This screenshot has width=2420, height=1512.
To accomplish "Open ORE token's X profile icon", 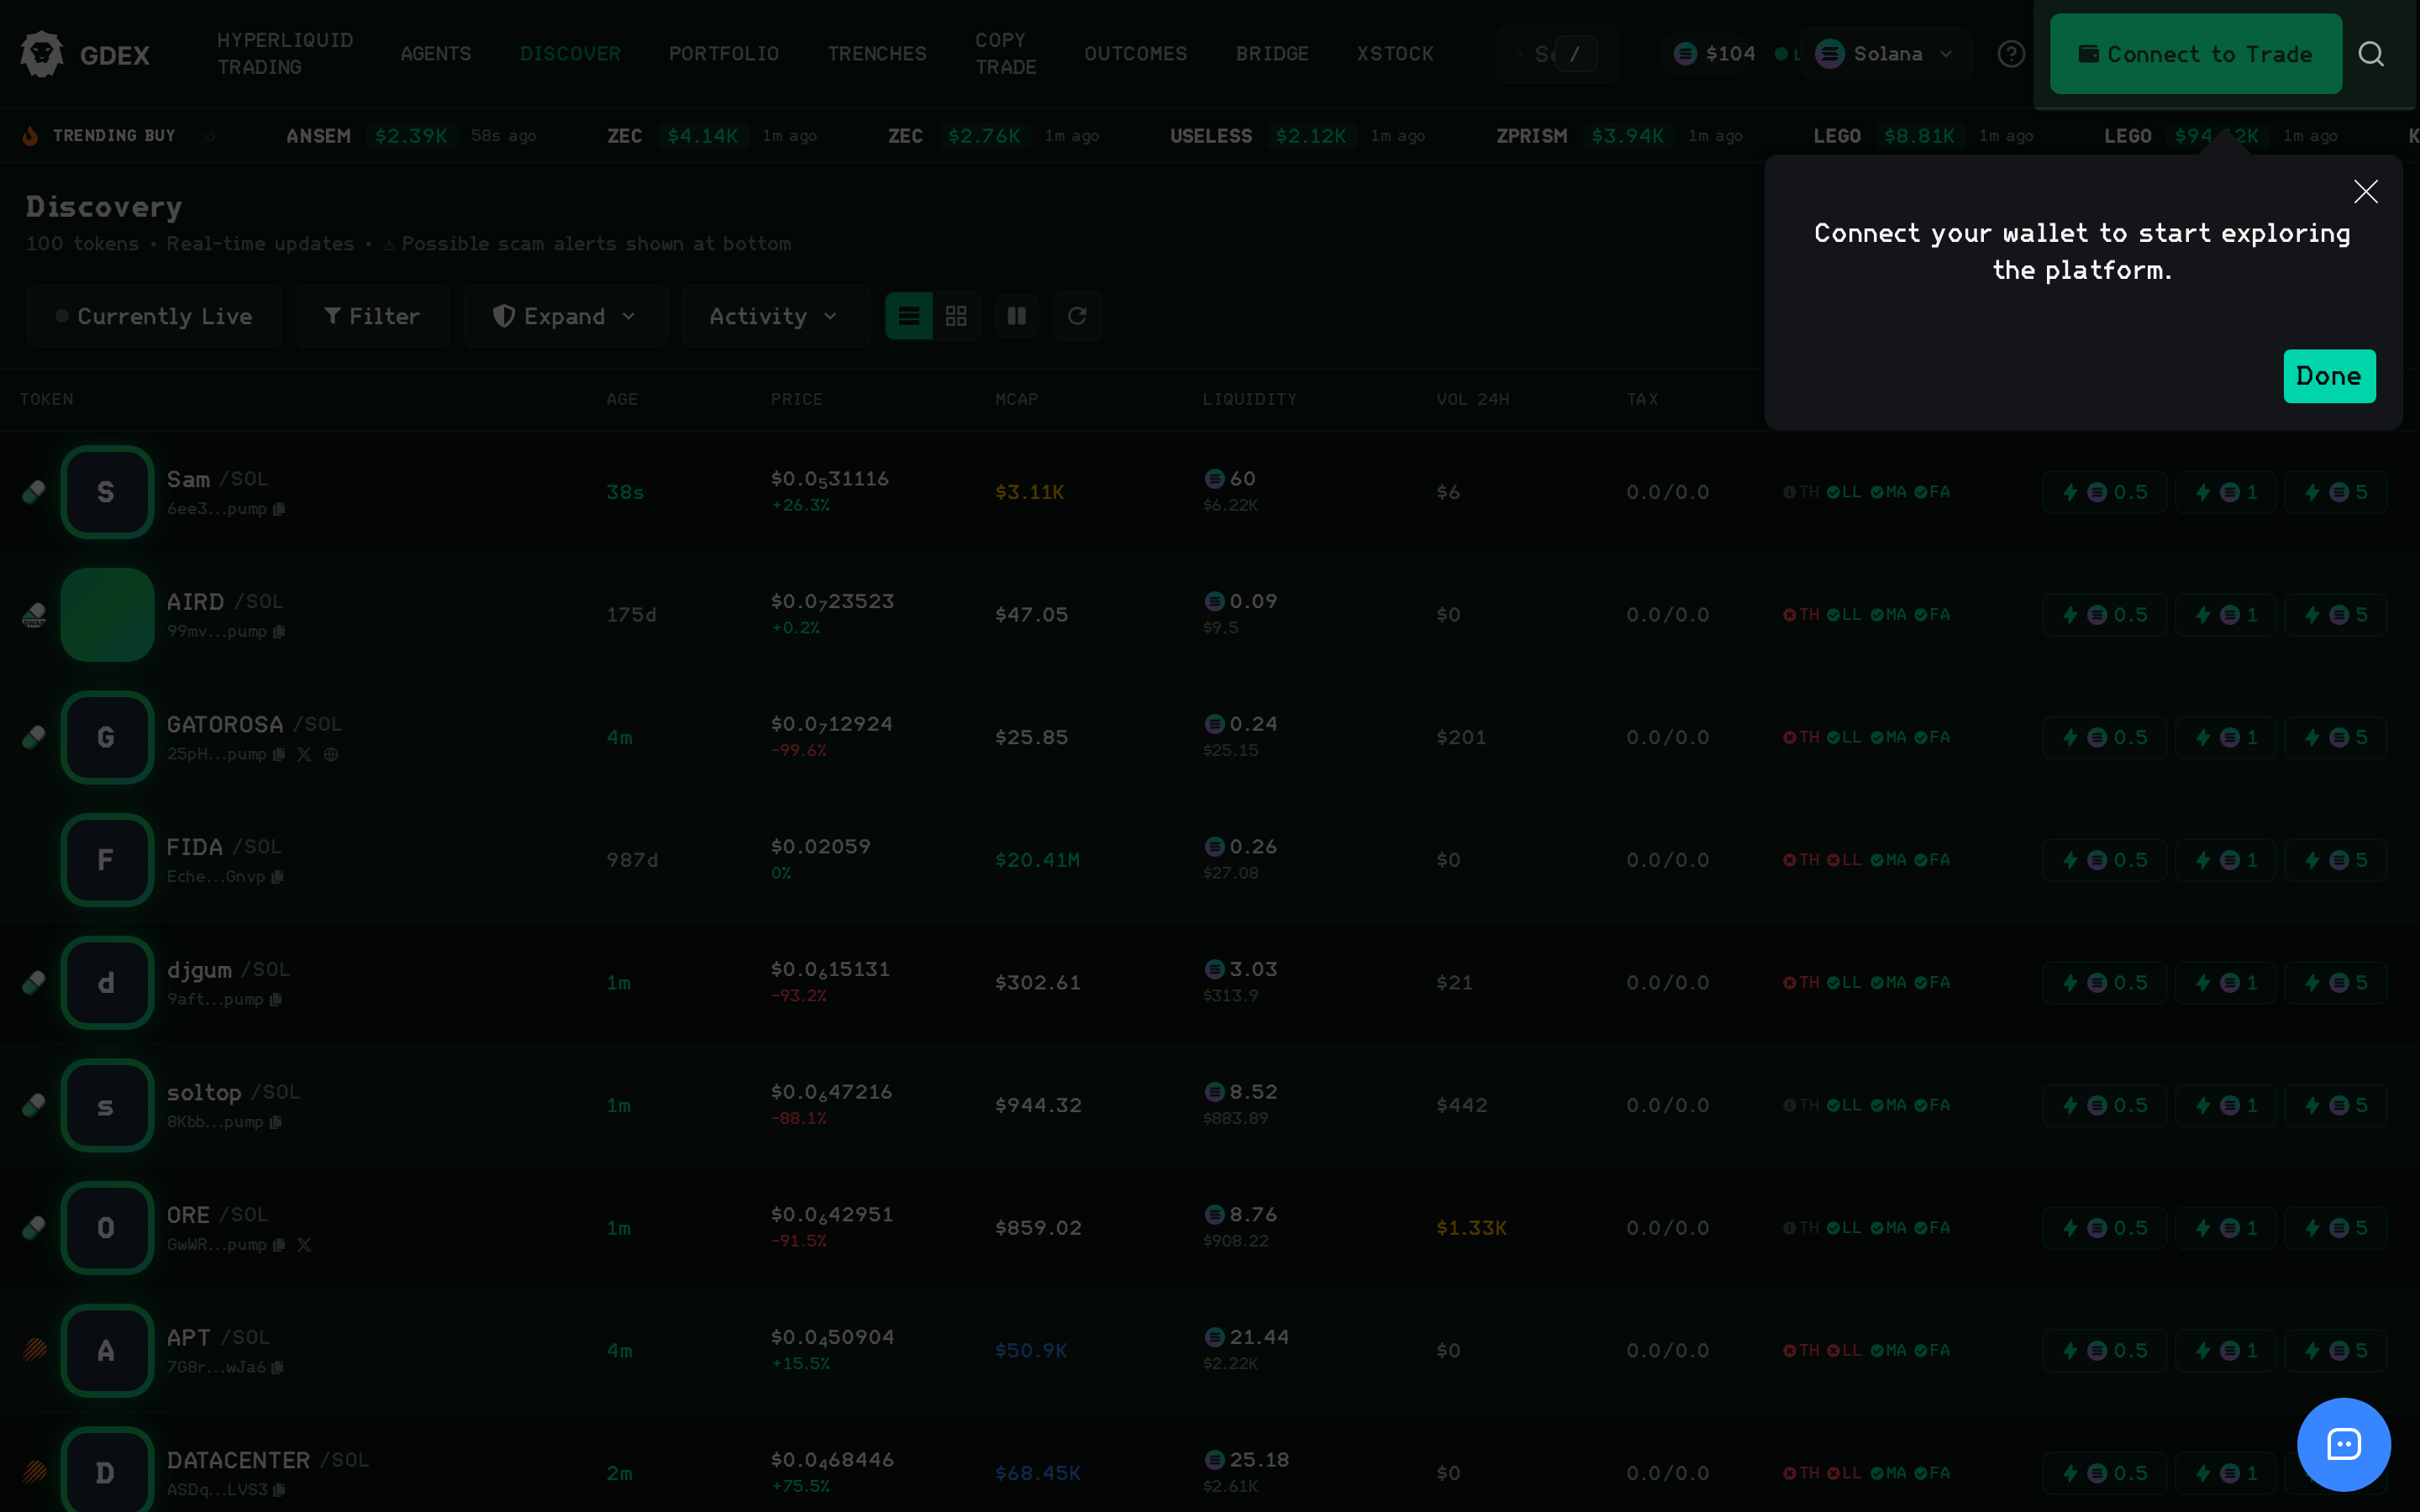I will (304, 1245).
